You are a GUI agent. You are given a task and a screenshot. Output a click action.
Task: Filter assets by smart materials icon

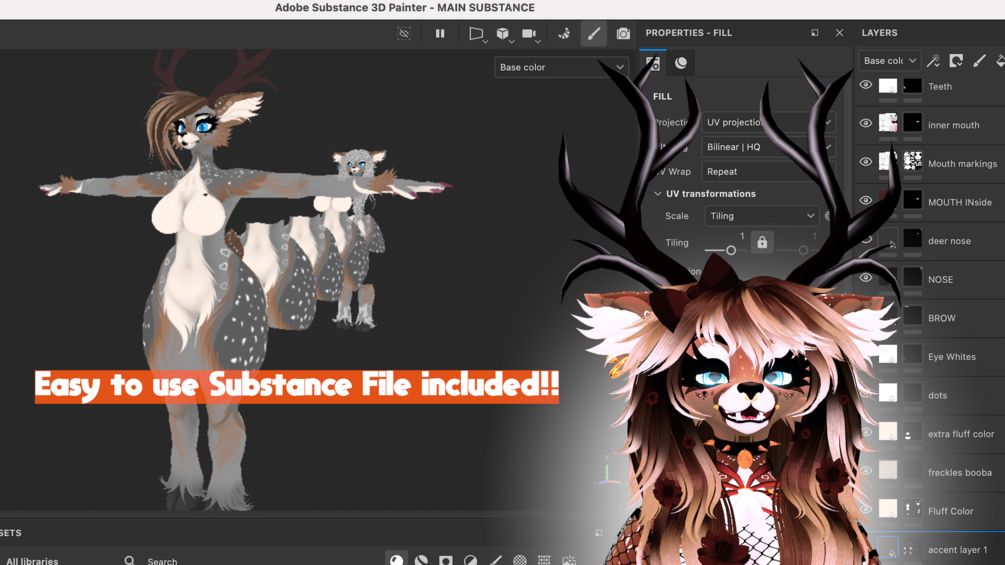click(x=421, y=561)
